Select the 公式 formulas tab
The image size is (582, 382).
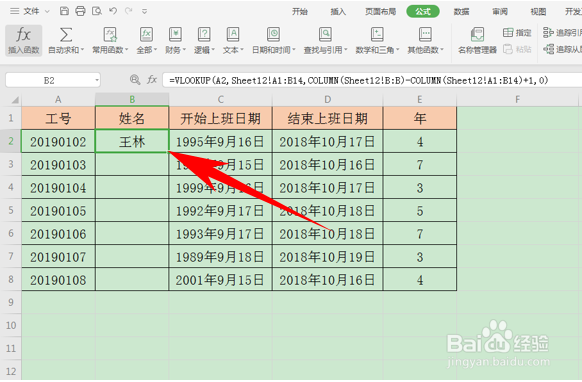(x=423, y=12)
